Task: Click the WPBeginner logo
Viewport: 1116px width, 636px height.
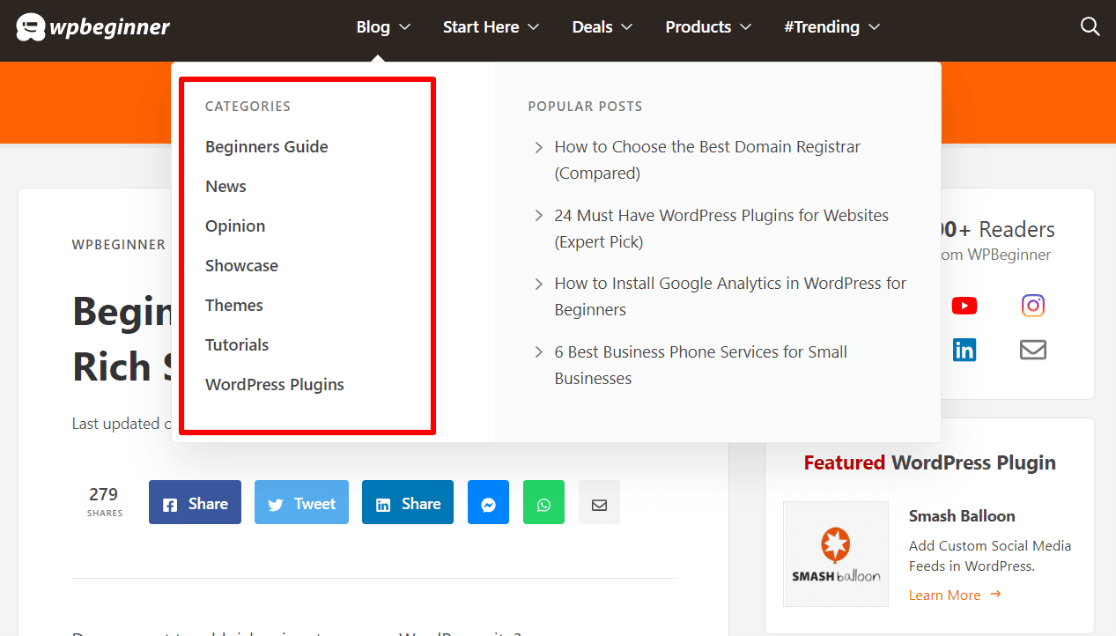Action: (x=92, y=27)
